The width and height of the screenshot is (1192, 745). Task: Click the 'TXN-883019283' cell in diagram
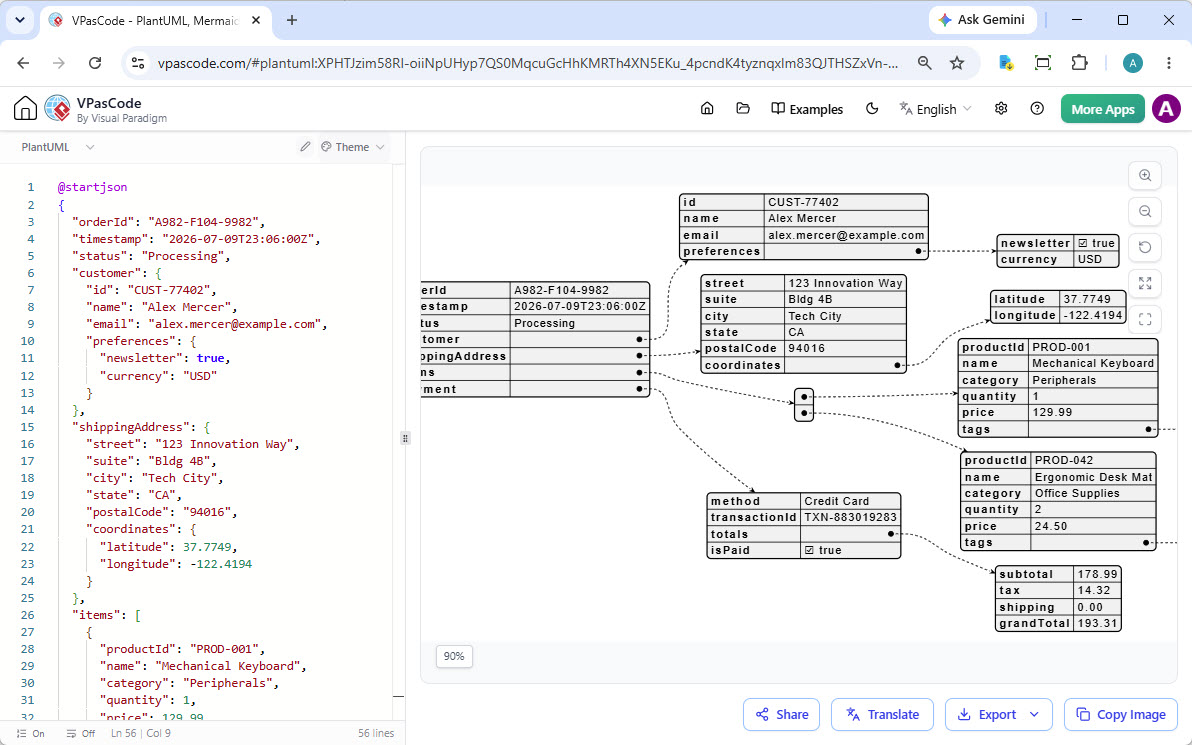point(851,518)
